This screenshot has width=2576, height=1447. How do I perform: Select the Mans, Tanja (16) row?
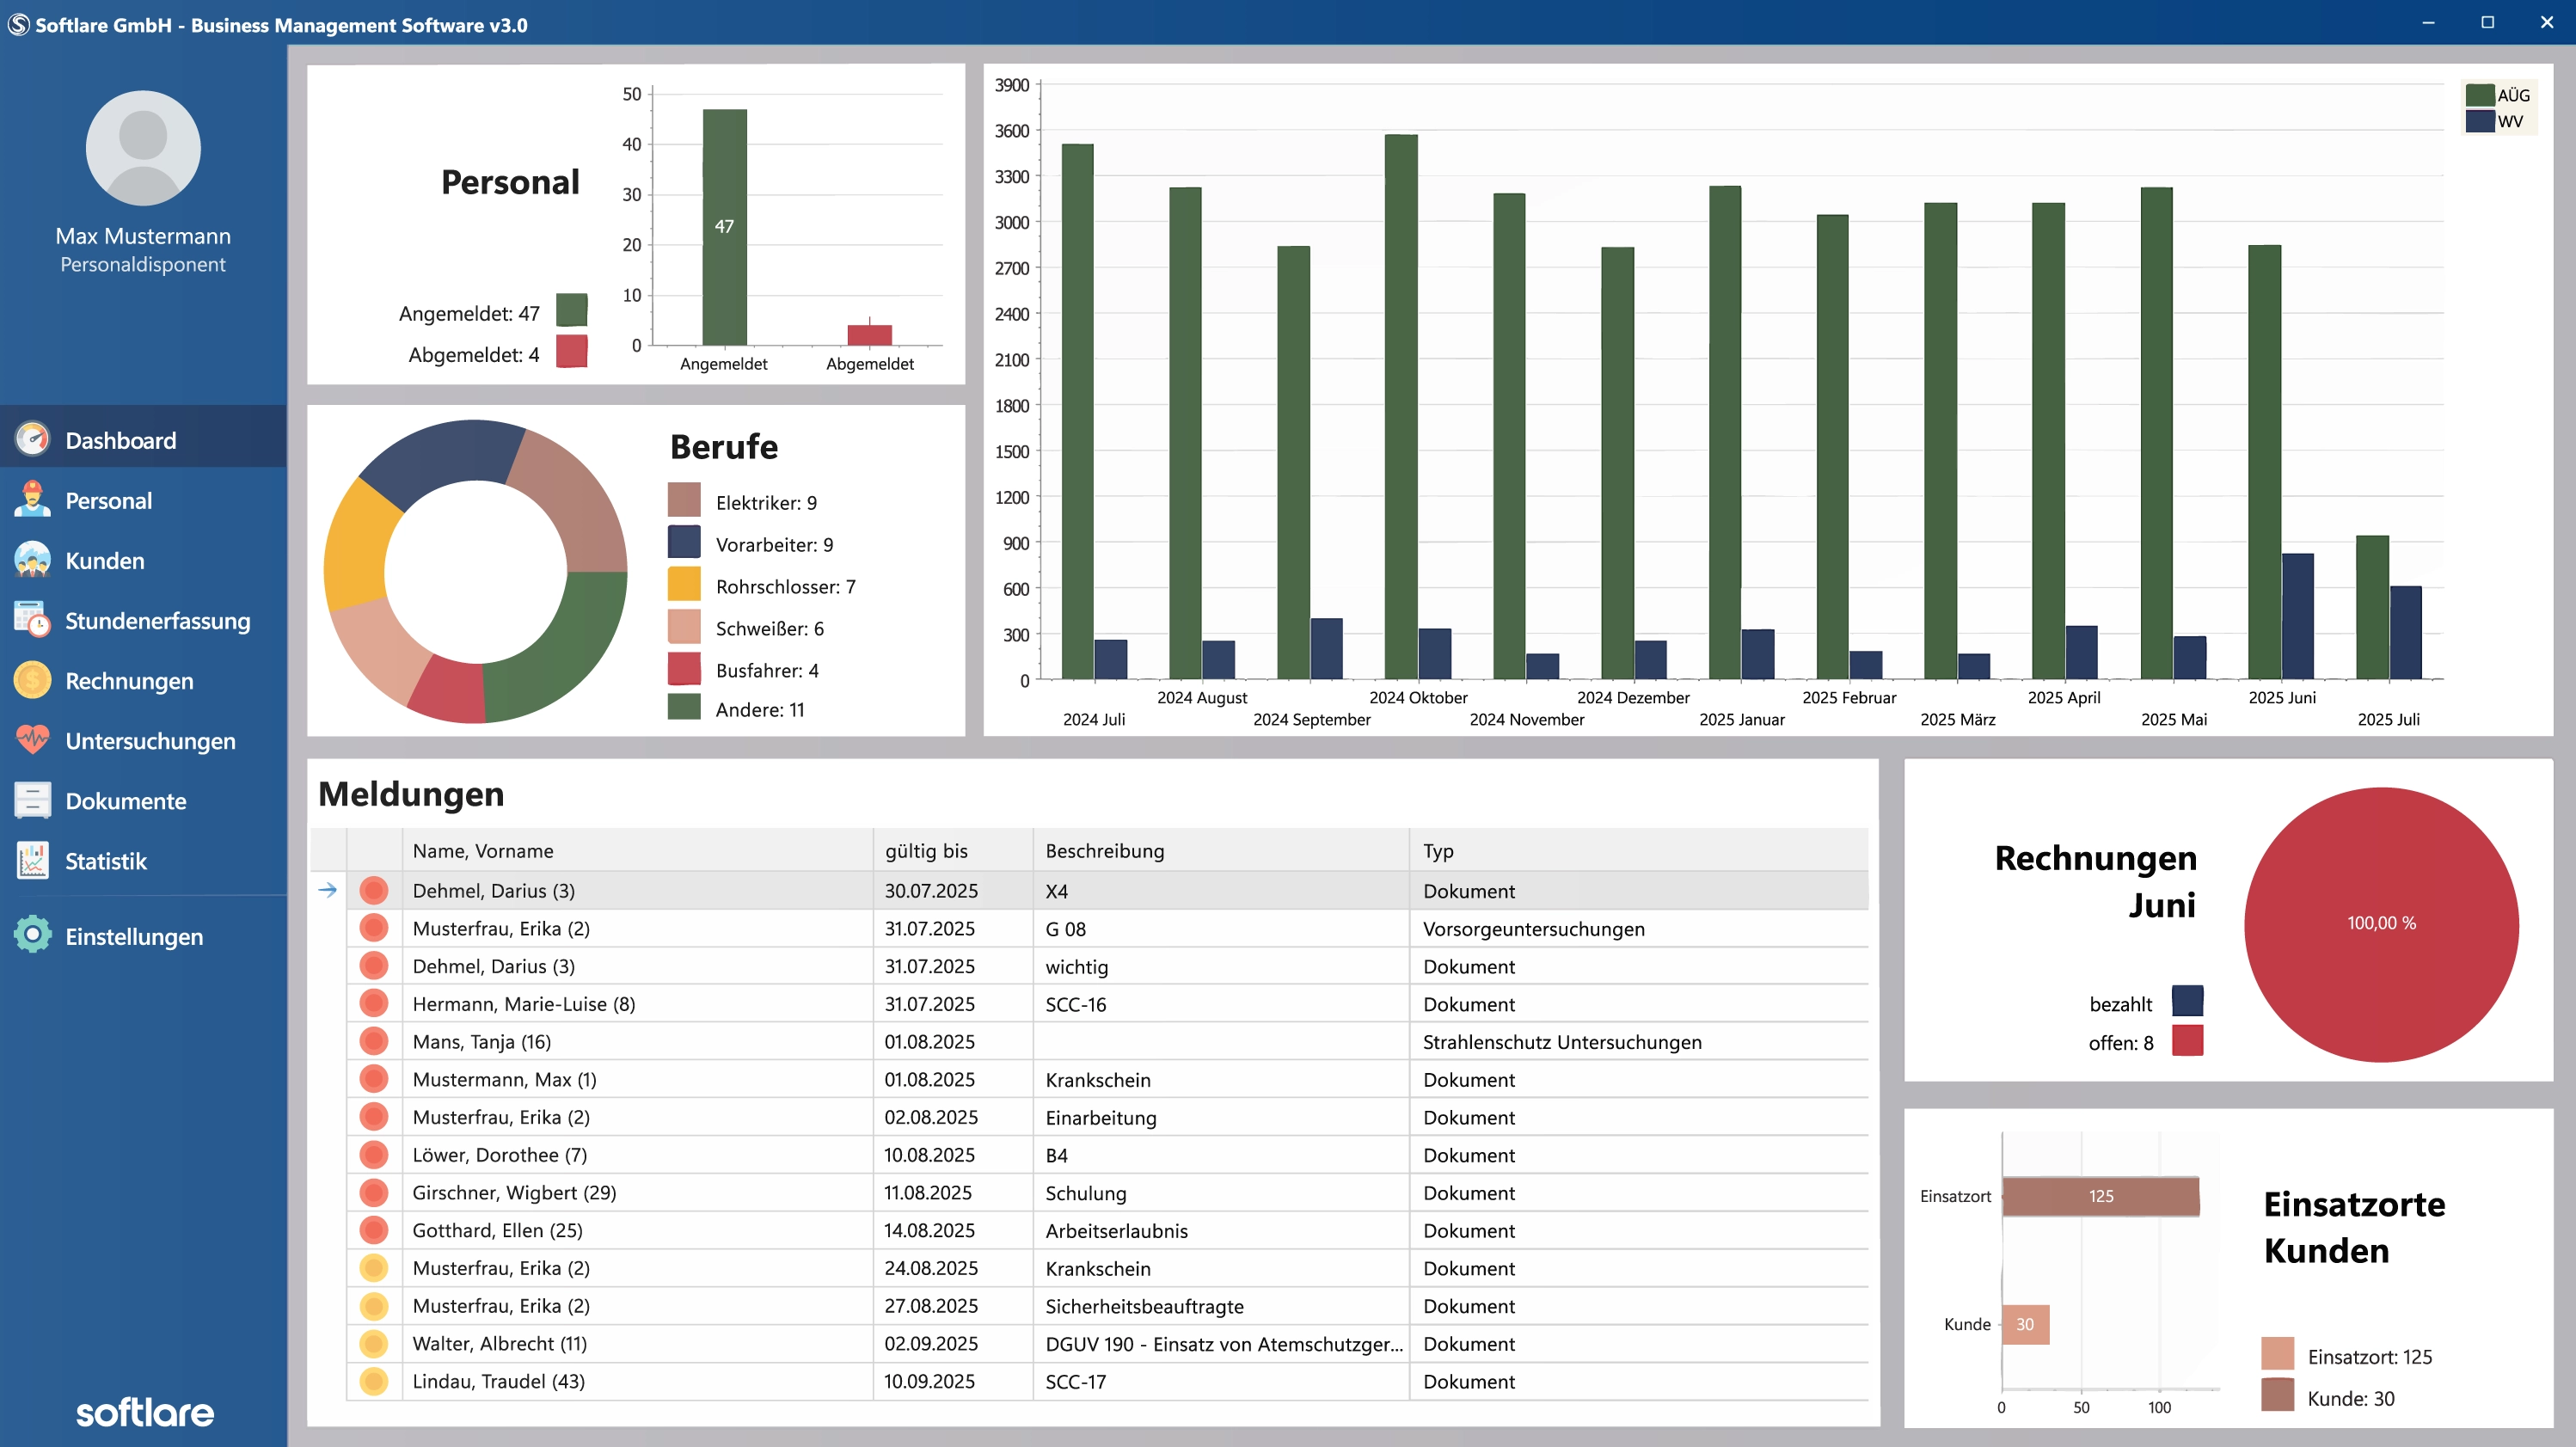pyautogui.click(x=482, y=1041)
